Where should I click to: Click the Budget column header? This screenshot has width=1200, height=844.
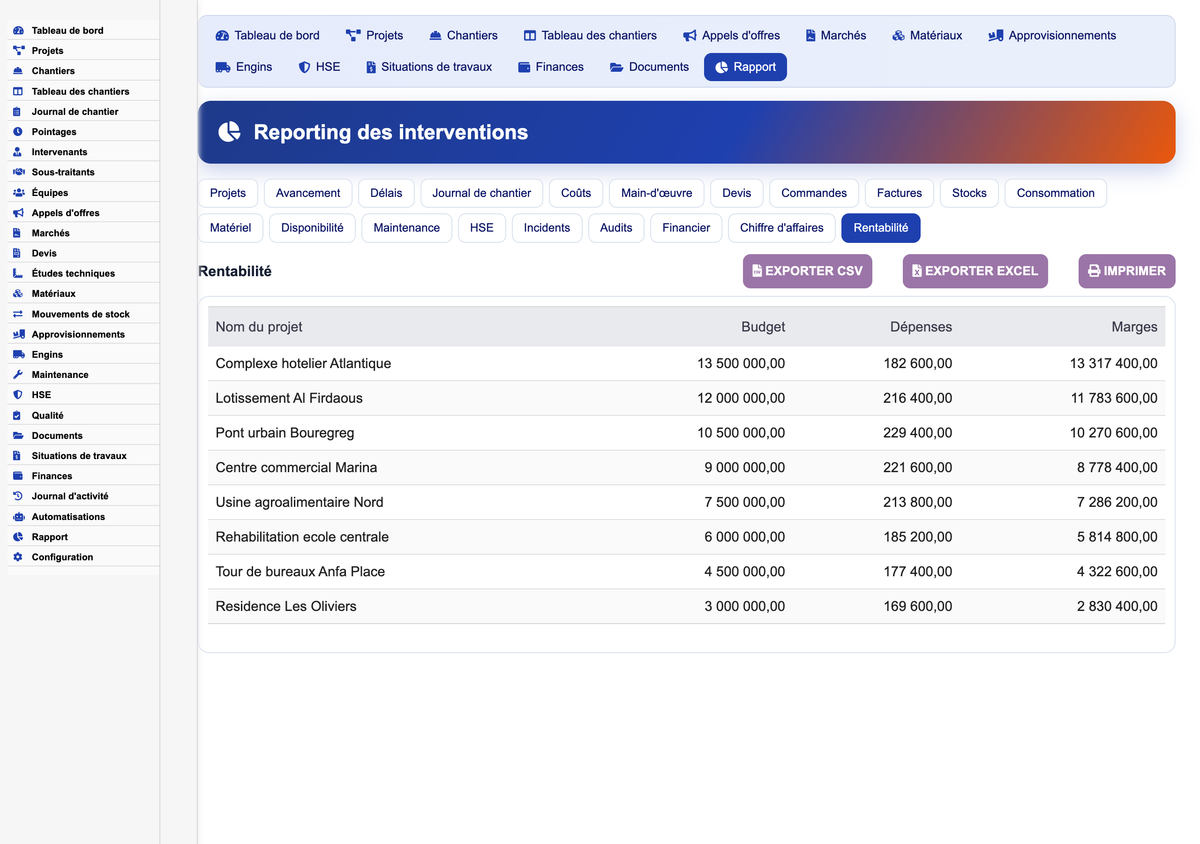[x=763, y=327]
